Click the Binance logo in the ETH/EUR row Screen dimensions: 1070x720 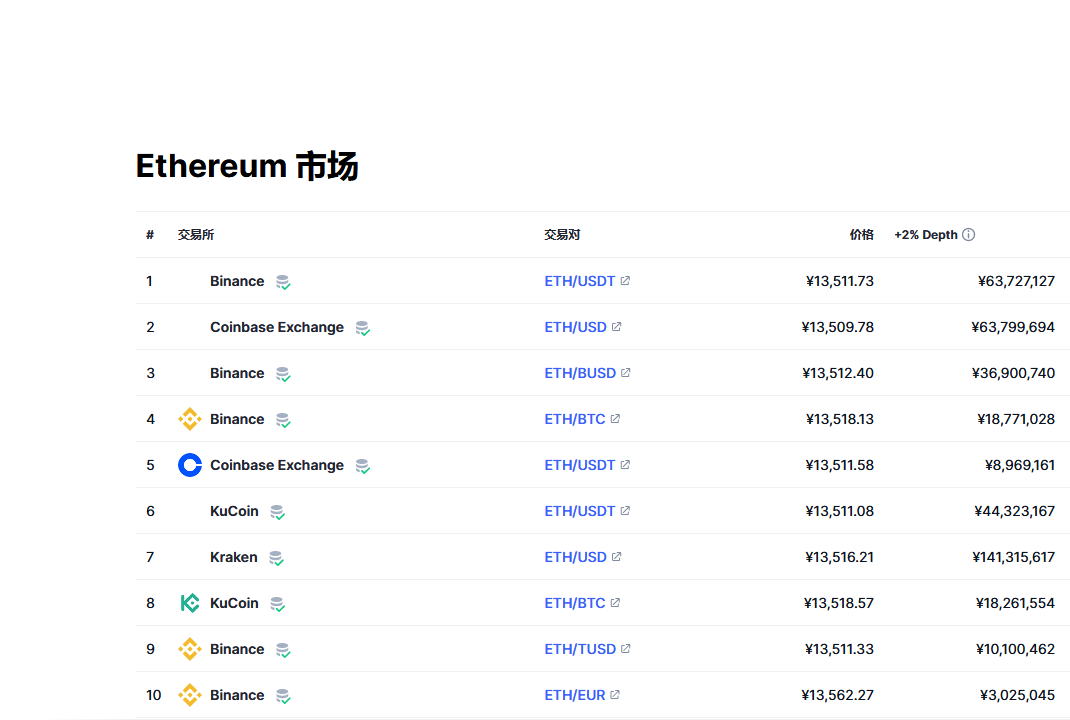189,695
